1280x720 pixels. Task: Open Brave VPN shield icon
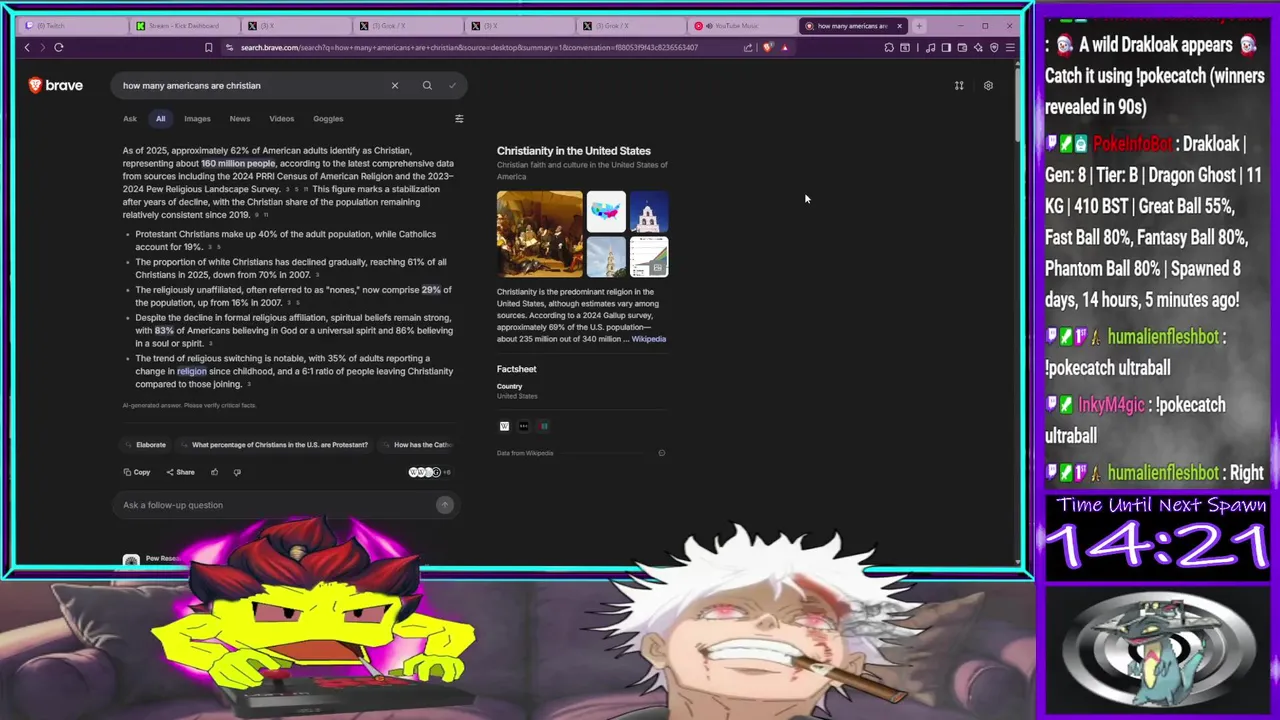pyautogui.click(x=994, y=47)
